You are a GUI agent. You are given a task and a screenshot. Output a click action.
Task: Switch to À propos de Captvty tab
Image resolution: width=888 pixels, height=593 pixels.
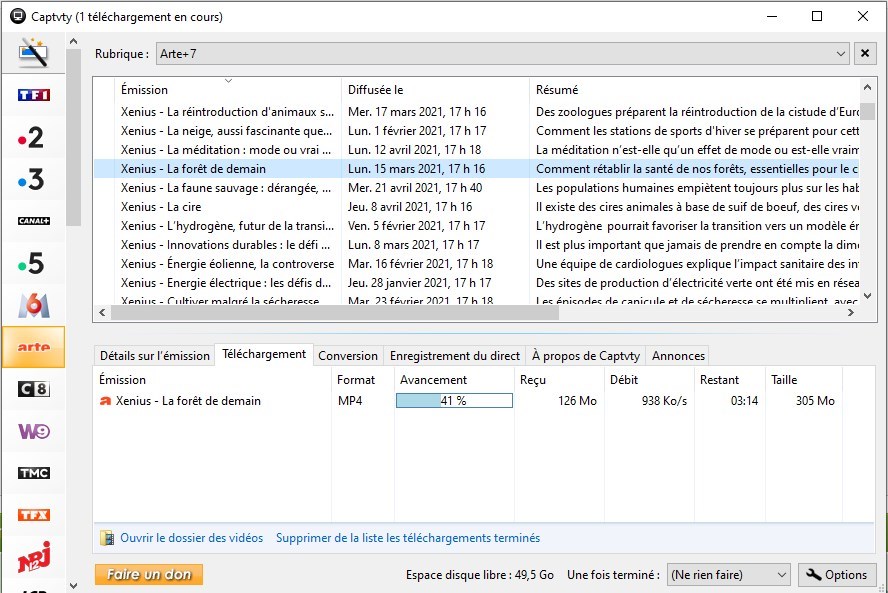[x=586, y=356]
